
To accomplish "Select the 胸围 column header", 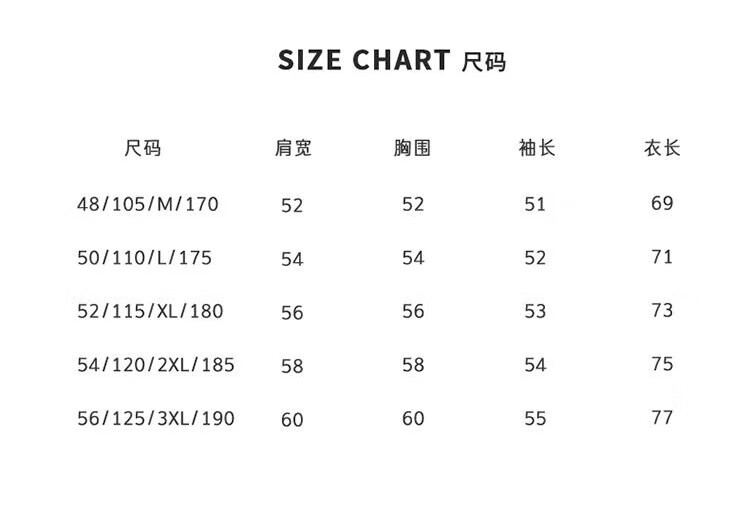I will pyautogui.click(x=412, y=148).
